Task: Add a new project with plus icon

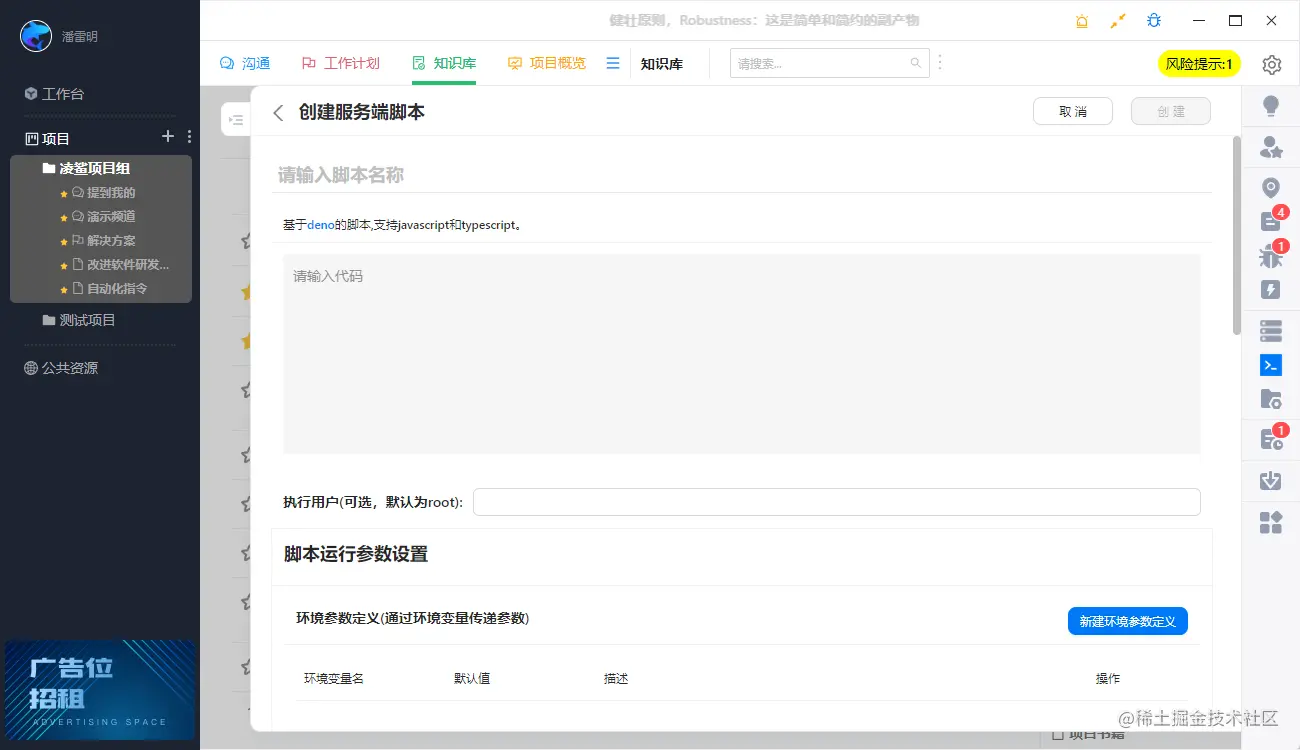Action: 168,136
